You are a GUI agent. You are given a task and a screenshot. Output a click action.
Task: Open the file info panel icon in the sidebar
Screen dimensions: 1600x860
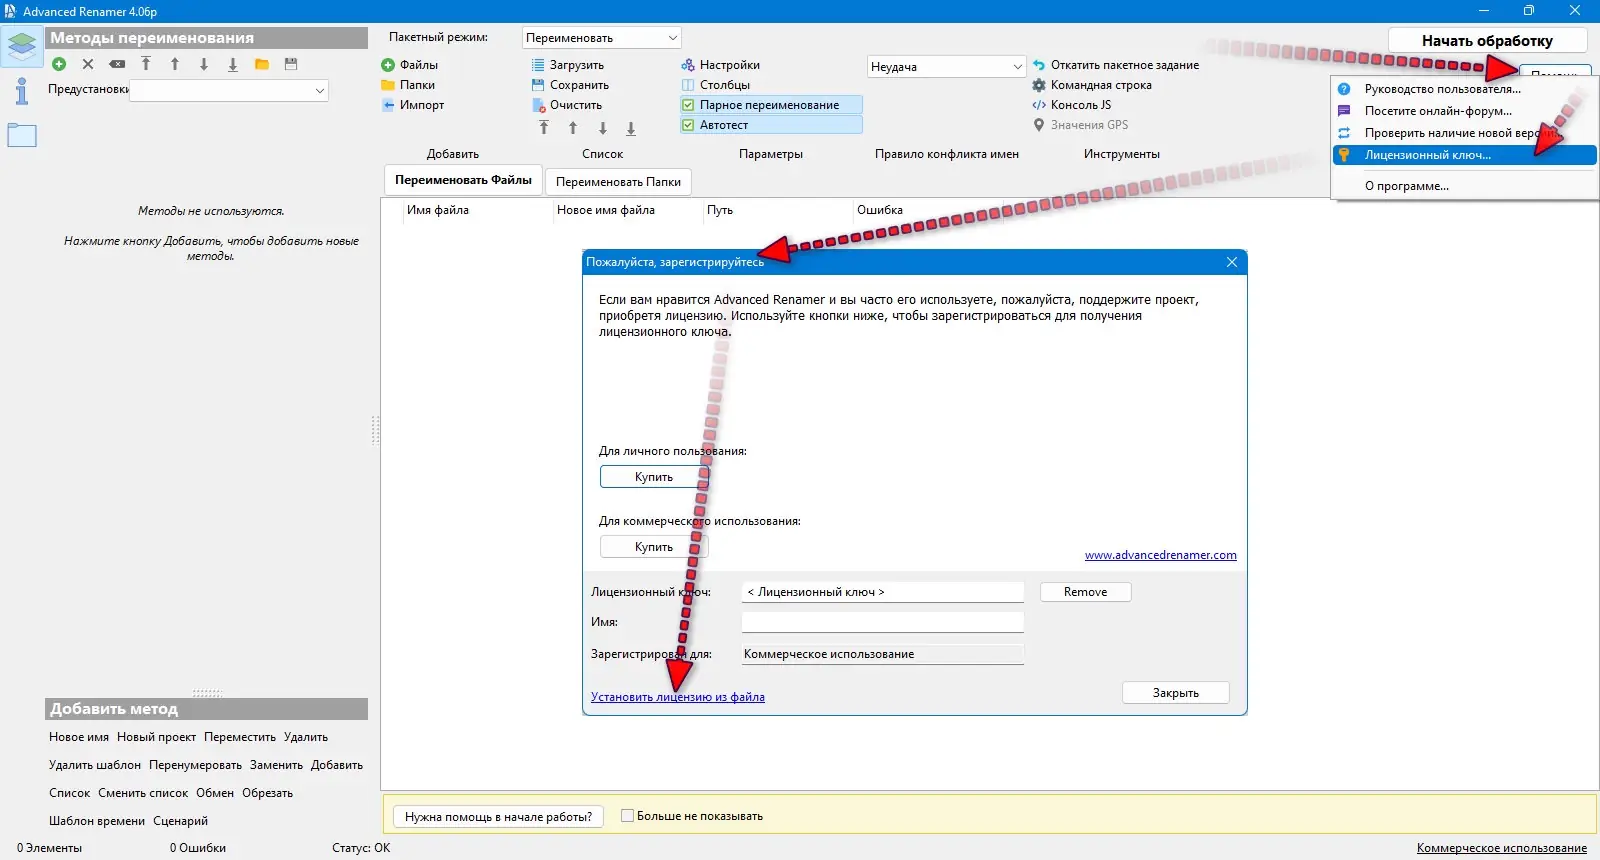(x=21, y=91)
